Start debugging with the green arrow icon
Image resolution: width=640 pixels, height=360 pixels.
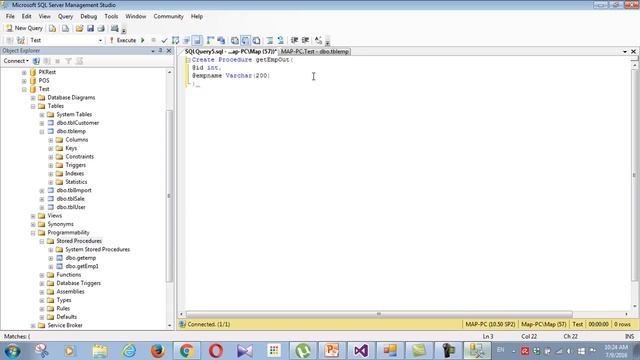pos(143,40)
